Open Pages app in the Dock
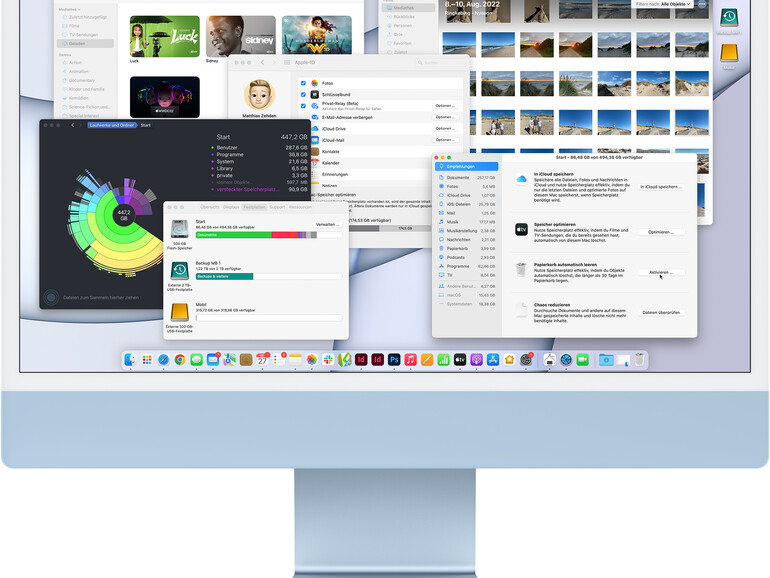770x578 pixels. (x=427, y=360)
